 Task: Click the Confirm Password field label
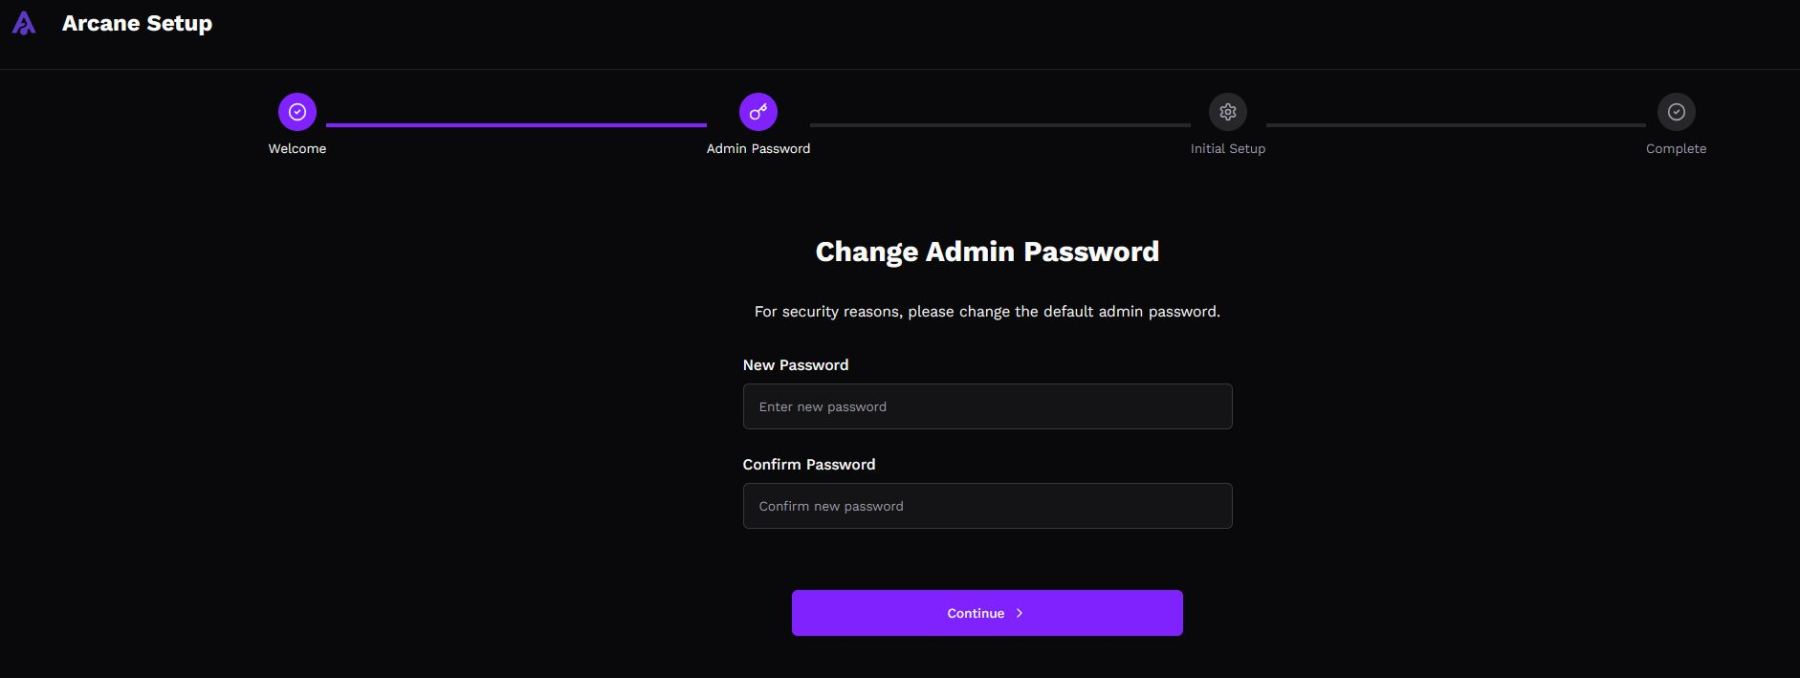tap(809, 465)
